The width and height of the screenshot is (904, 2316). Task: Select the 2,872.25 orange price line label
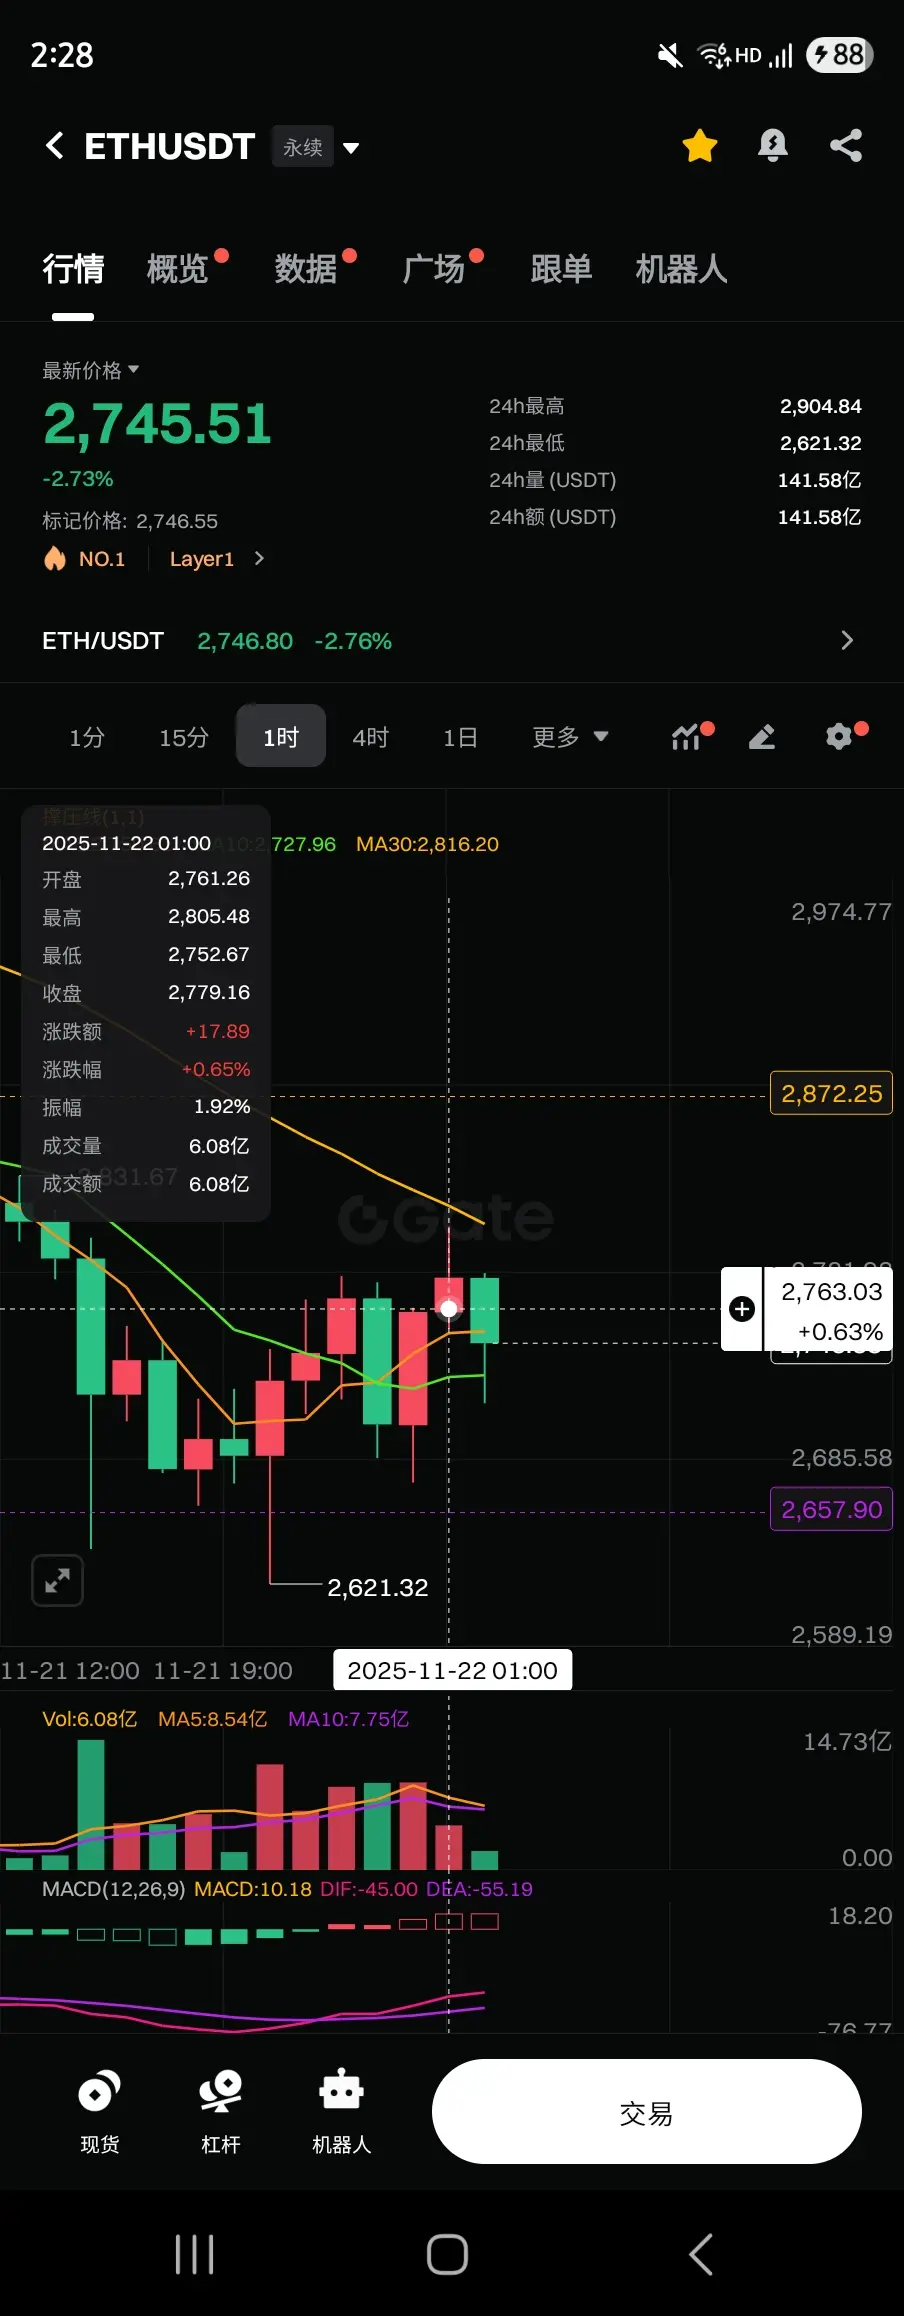click(831, 1094)
